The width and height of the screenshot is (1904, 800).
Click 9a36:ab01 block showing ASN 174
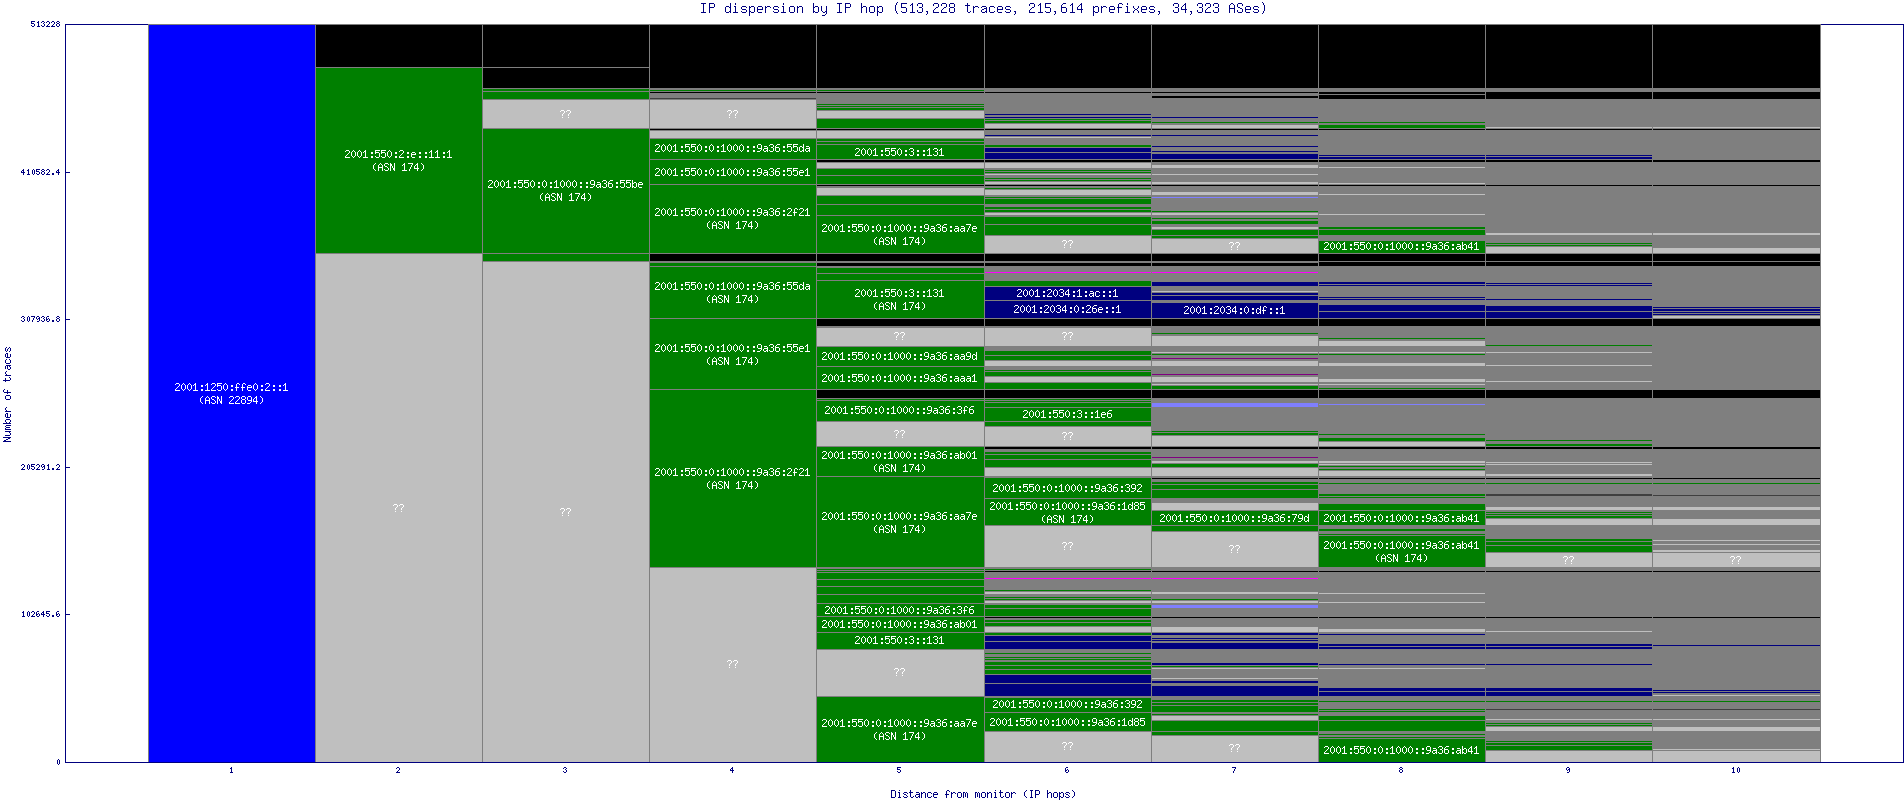click(x=900, y=462)
